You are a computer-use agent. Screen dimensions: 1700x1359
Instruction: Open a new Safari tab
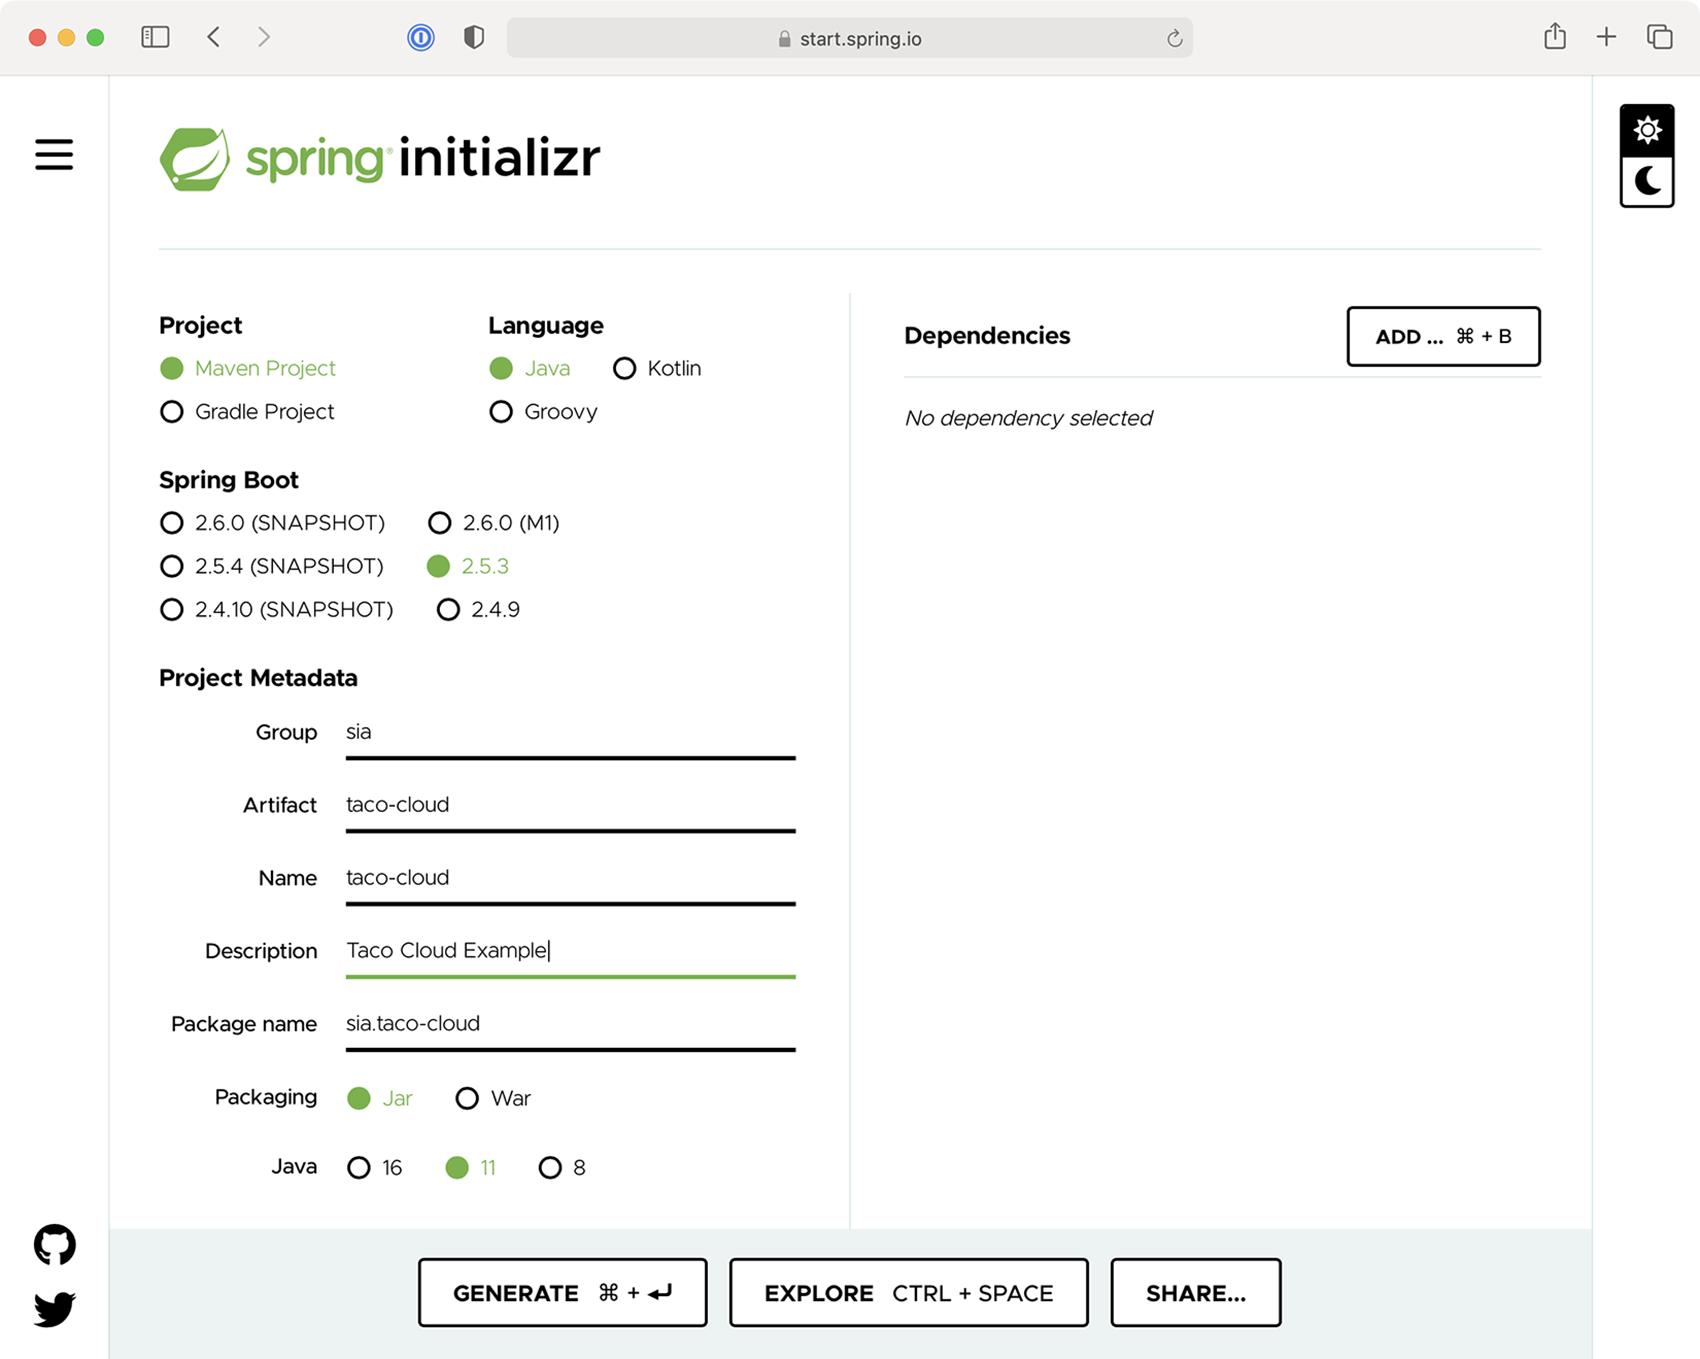pyautogui.click(x=1606, y=37)
